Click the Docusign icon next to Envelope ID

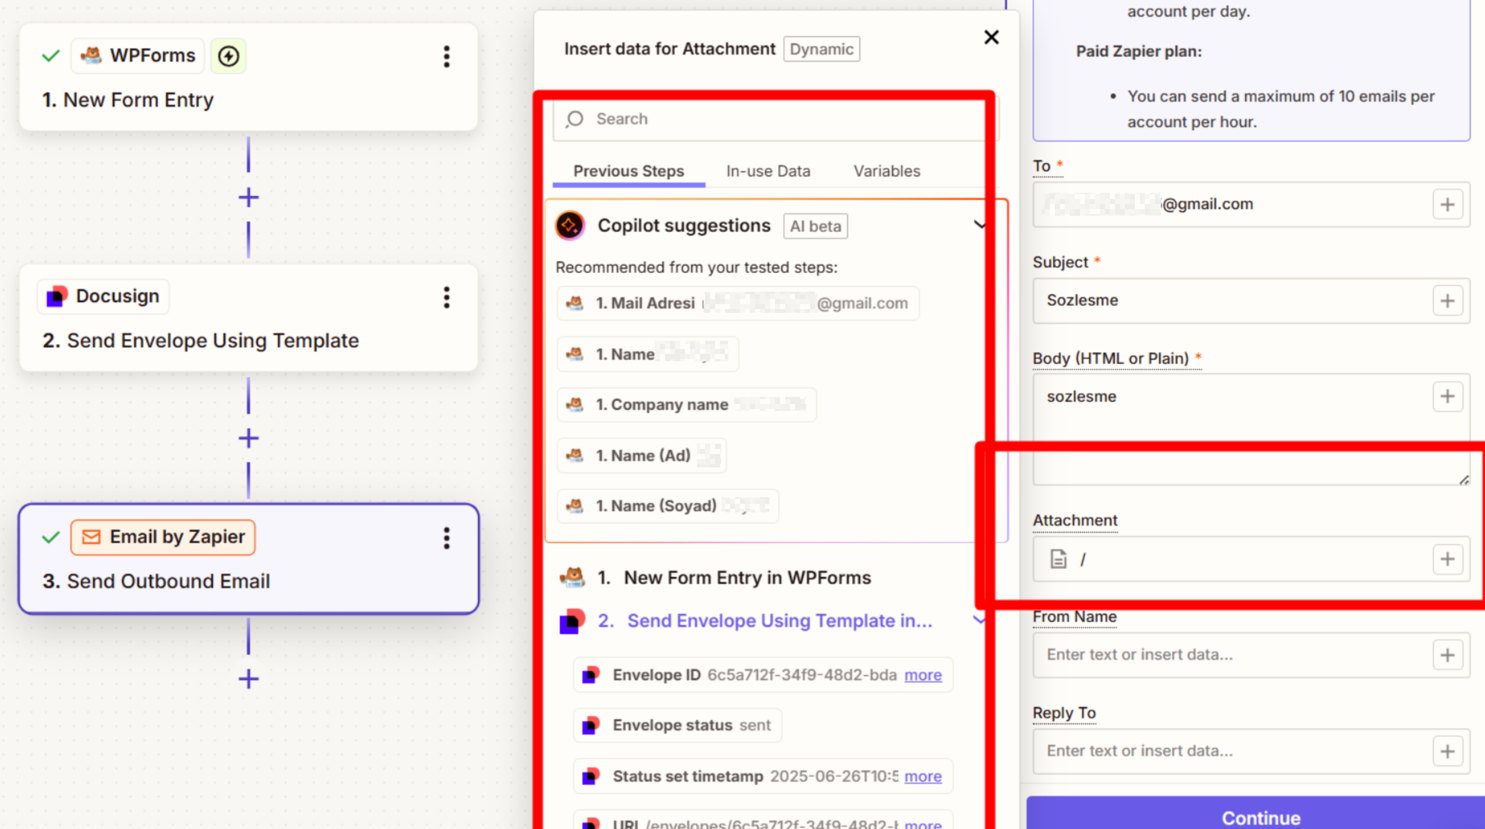(x=591, y=675)
